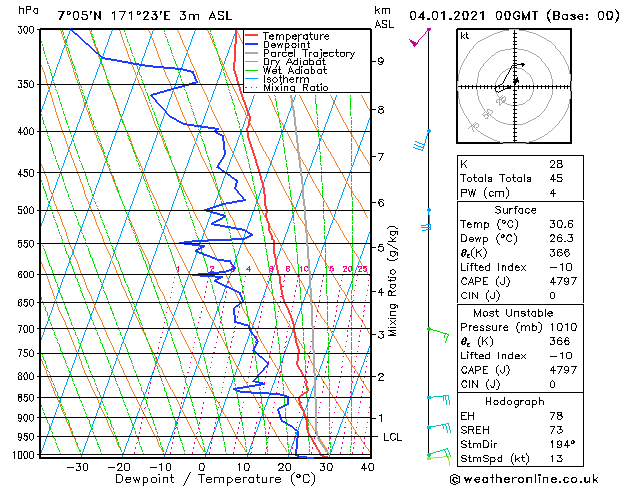Click the 'Dry Adiabat' legend entry

pos(294,62)
